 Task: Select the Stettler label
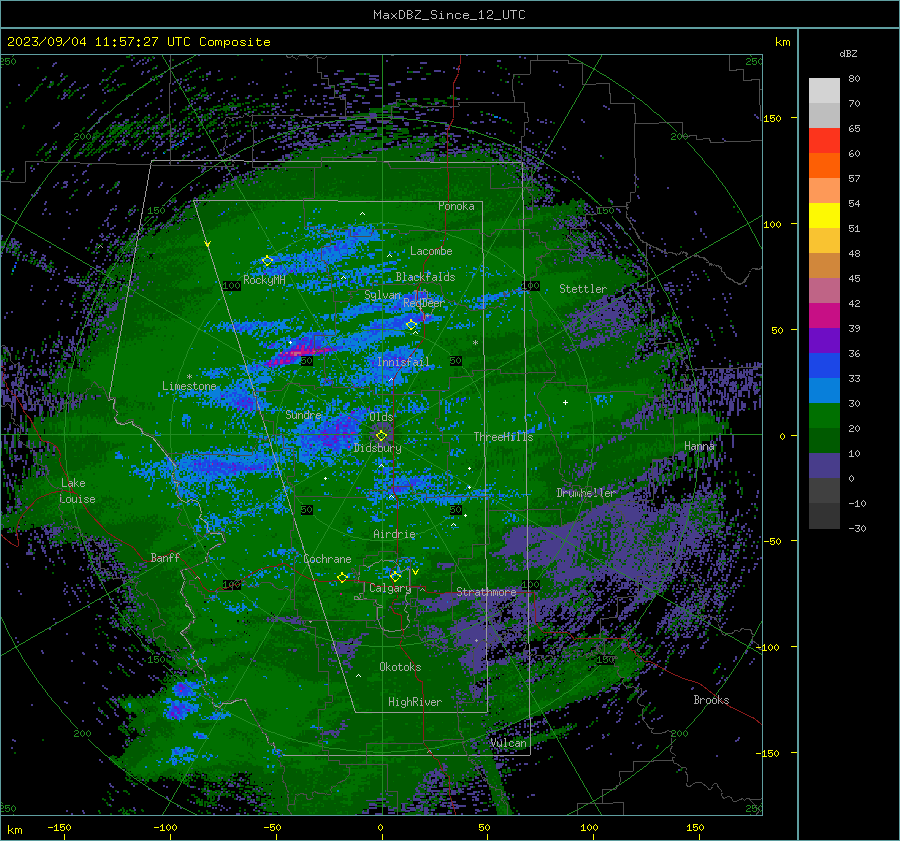point(583,289)
